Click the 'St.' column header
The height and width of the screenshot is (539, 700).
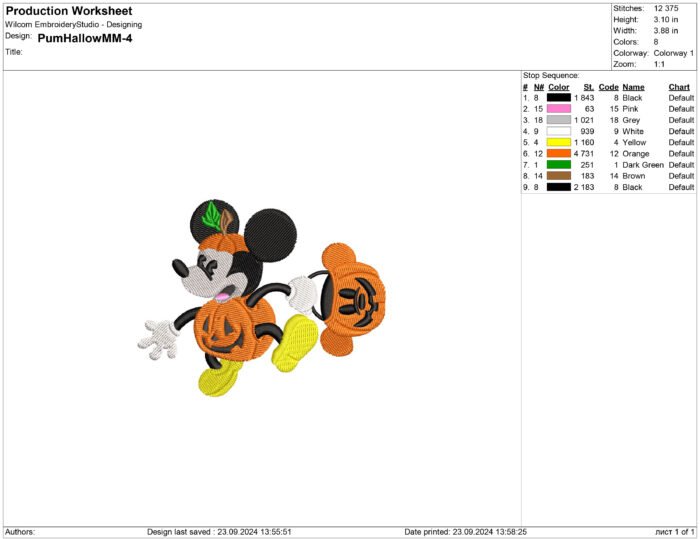[x=588, y=87]
